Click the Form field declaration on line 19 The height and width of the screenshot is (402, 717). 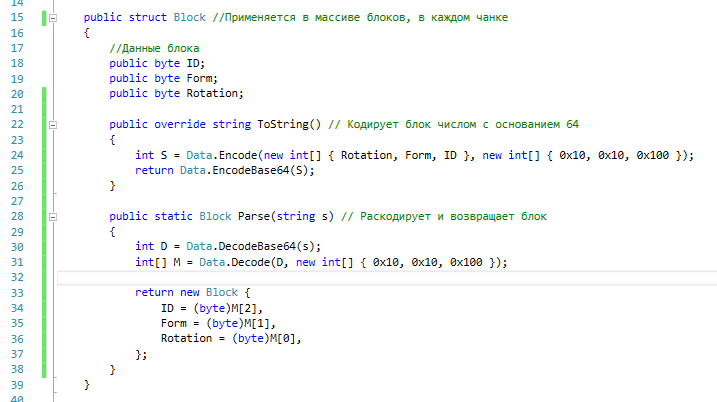coord(199,78)
